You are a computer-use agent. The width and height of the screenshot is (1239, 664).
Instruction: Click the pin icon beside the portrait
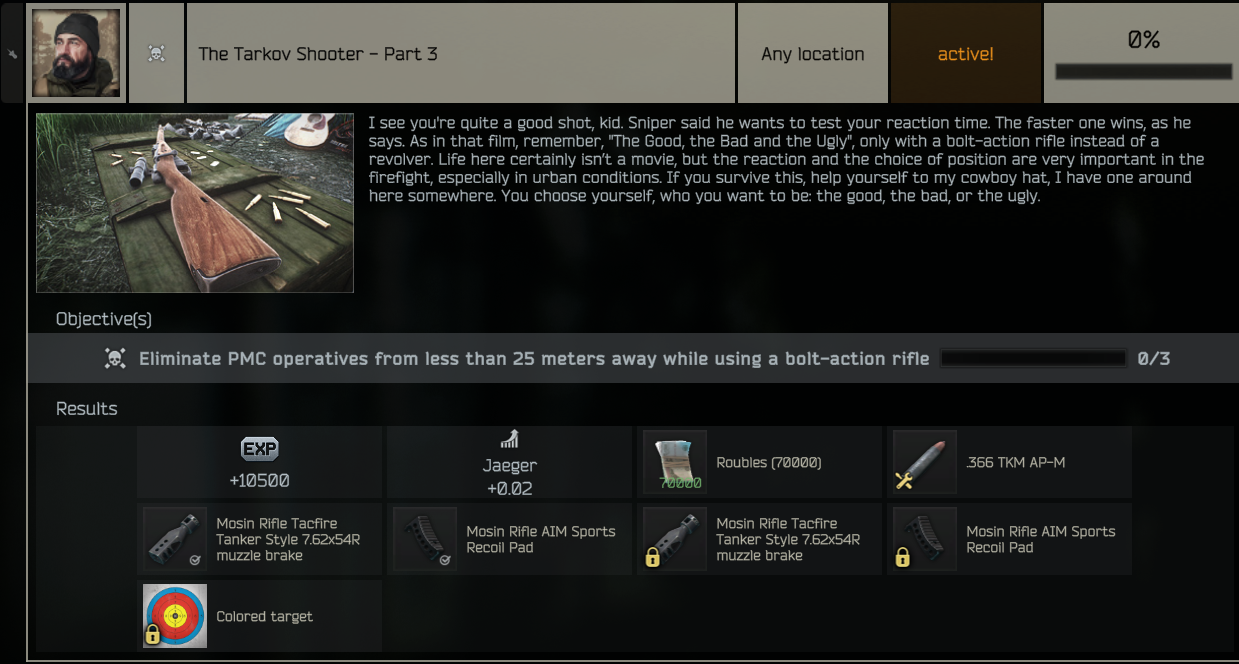coord(13,54)
